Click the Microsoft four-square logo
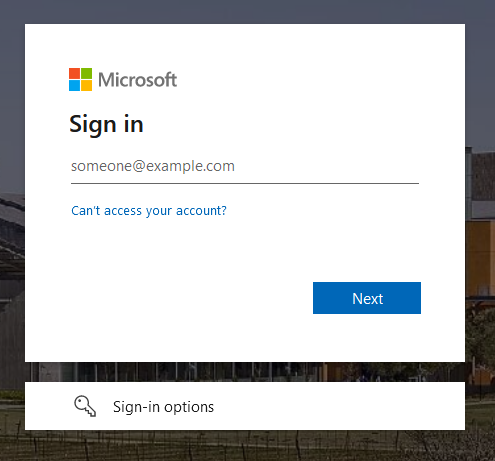 tap(80, 79)
